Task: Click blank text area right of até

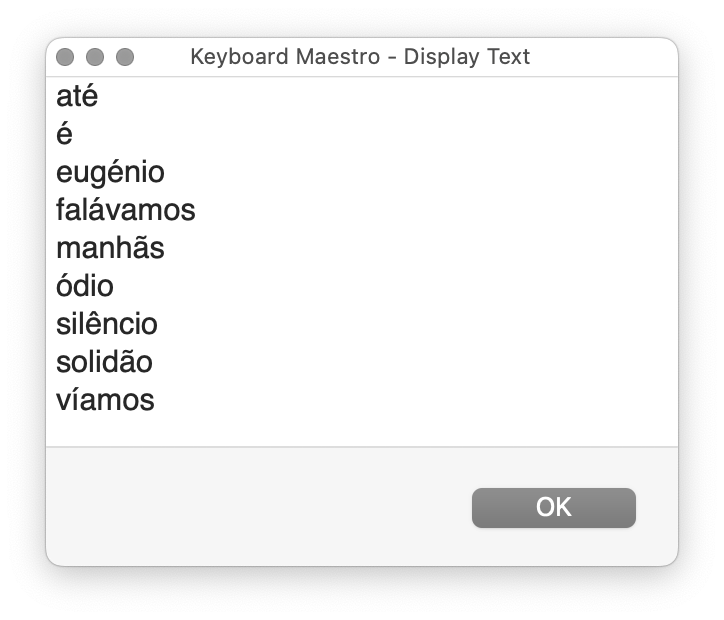Action: click(388, 96)
